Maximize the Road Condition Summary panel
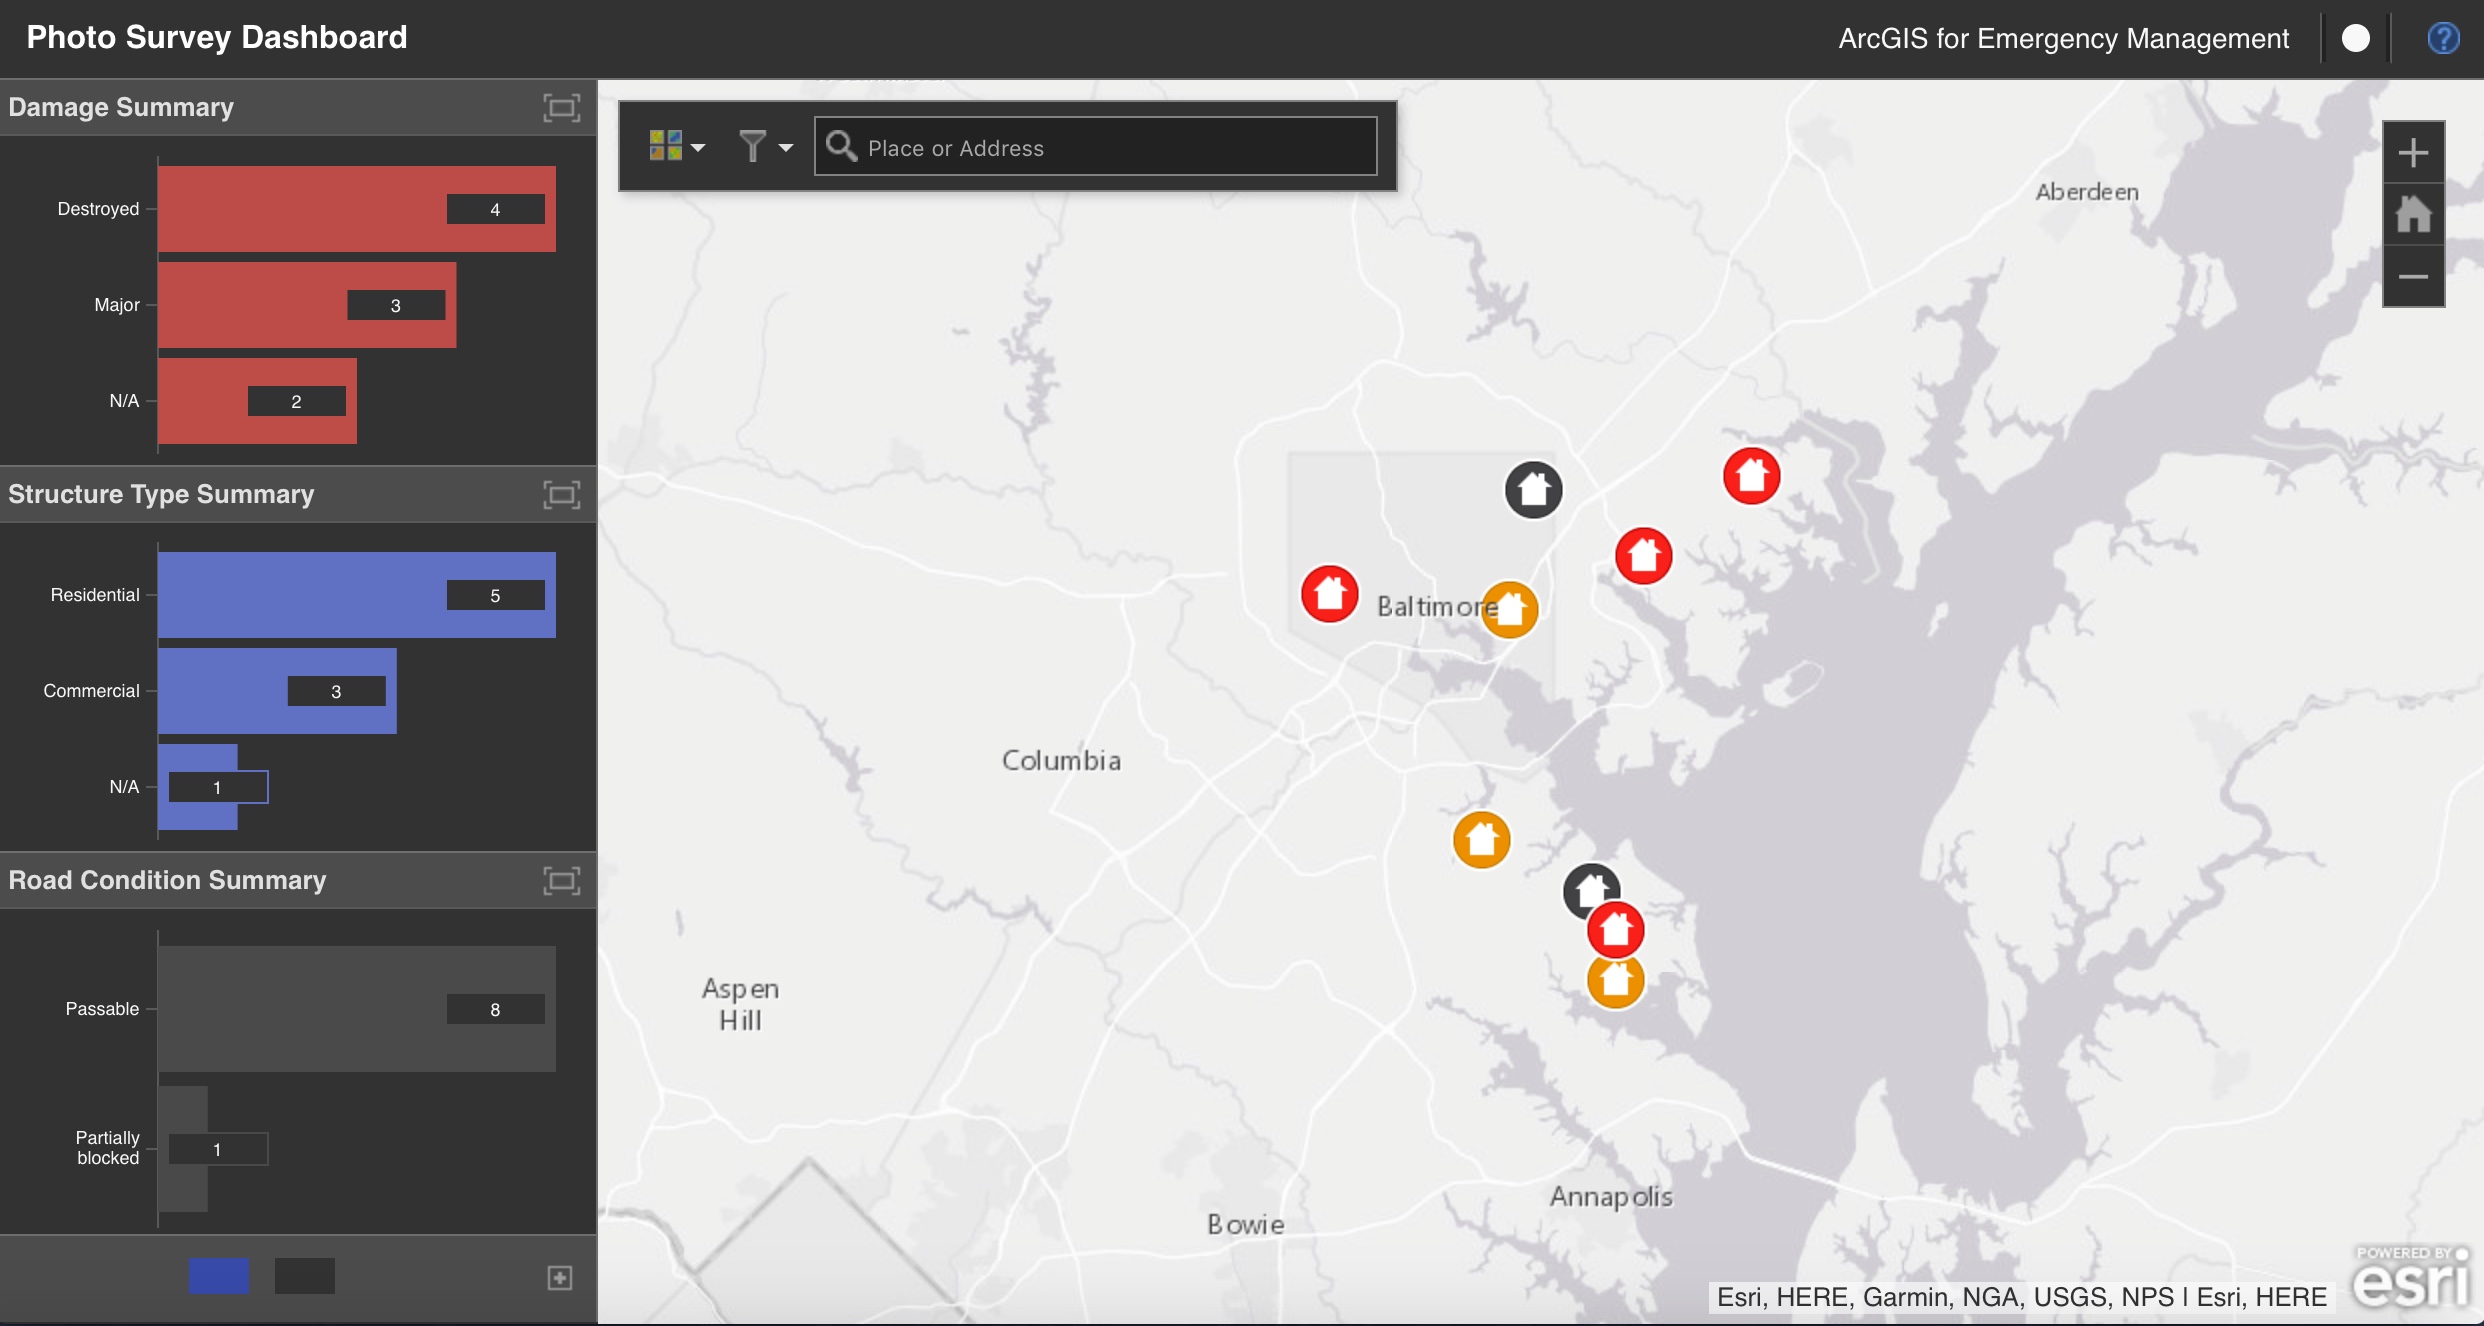 (x=561, y=880)
